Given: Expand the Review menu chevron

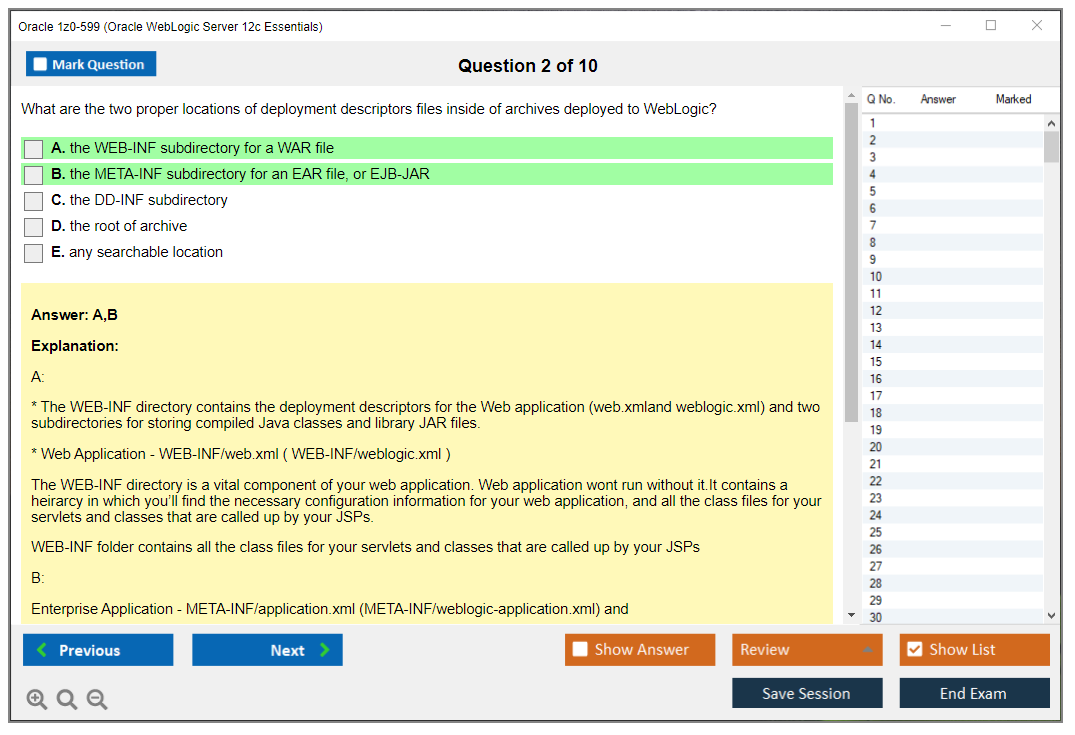Looking at the screenshot, I should pyautogui.click(x=869, y=649).
